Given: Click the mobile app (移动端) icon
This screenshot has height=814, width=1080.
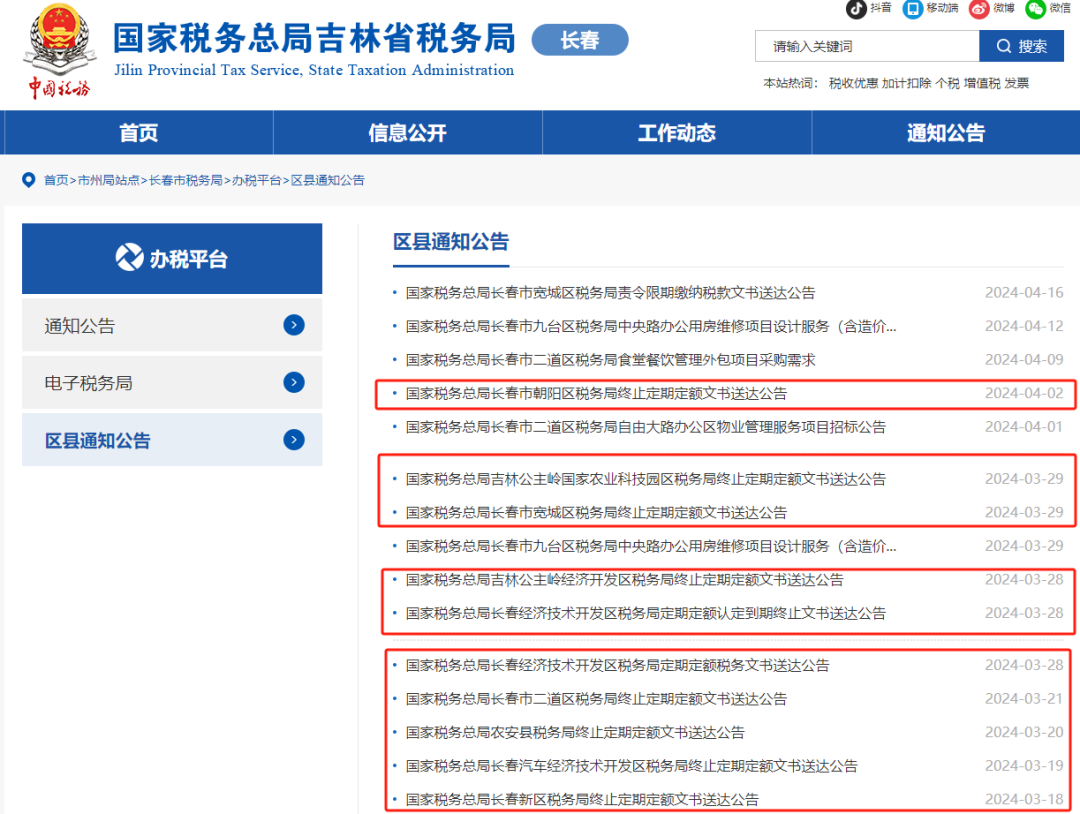Looking at the screenshot, I should [x=913, y=8].
